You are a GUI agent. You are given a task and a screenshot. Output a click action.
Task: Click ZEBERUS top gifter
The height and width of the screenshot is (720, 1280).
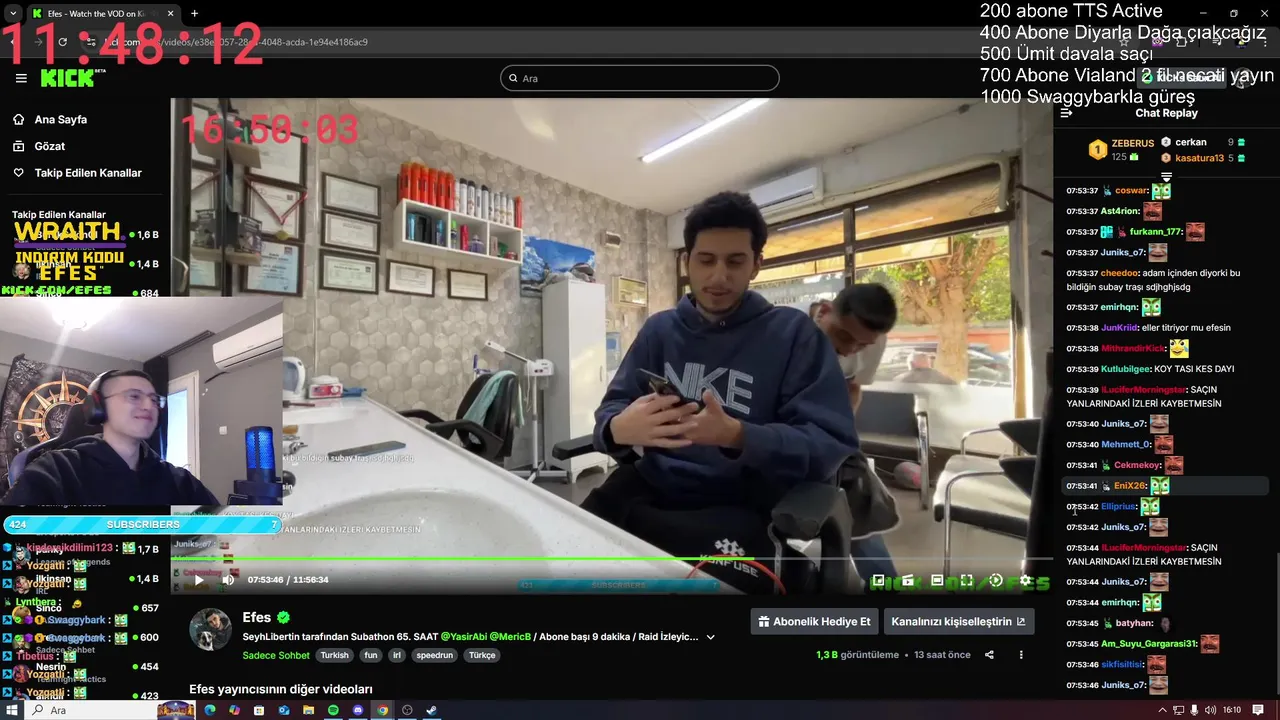1132,143
